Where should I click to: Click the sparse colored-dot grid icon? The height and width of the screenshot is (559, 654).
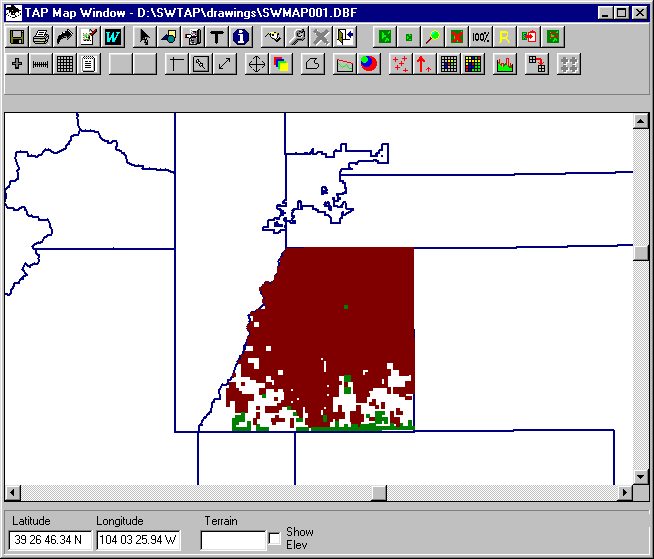pos(448,64)
